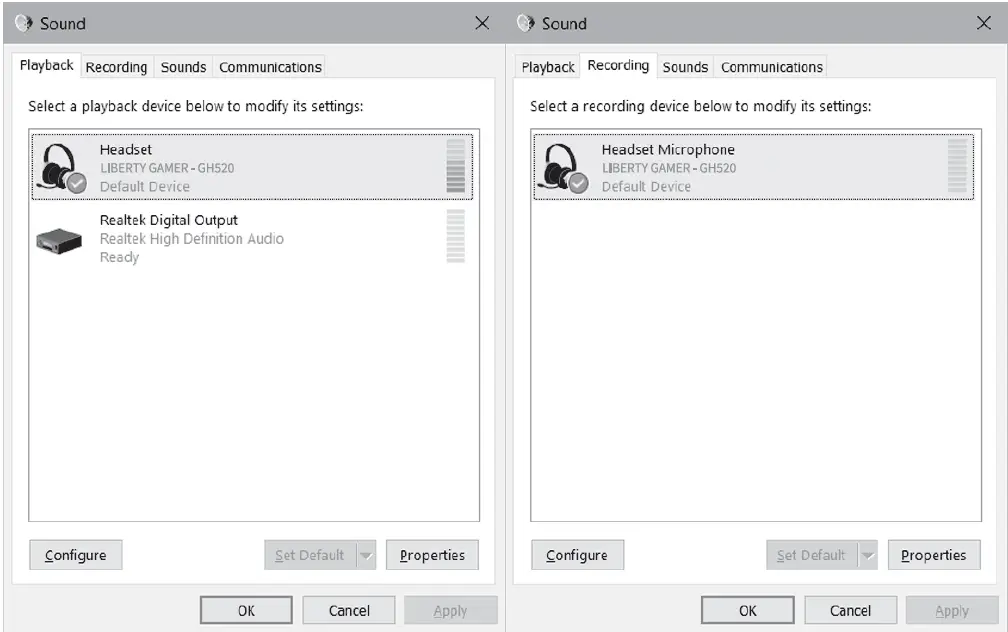Click Configure in the Playback window
The image size is (1008, 632).
click(x=76, y=555)
